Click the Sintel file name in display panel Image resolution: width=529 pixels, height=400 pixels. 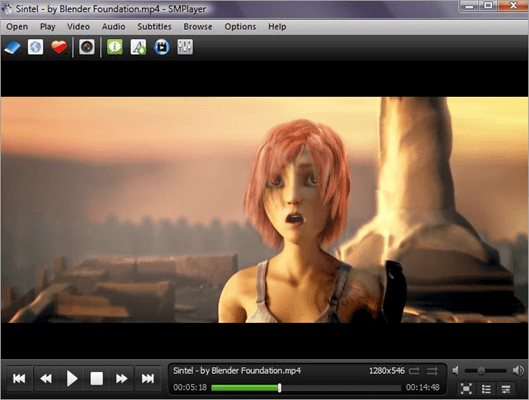click(237, 371)
